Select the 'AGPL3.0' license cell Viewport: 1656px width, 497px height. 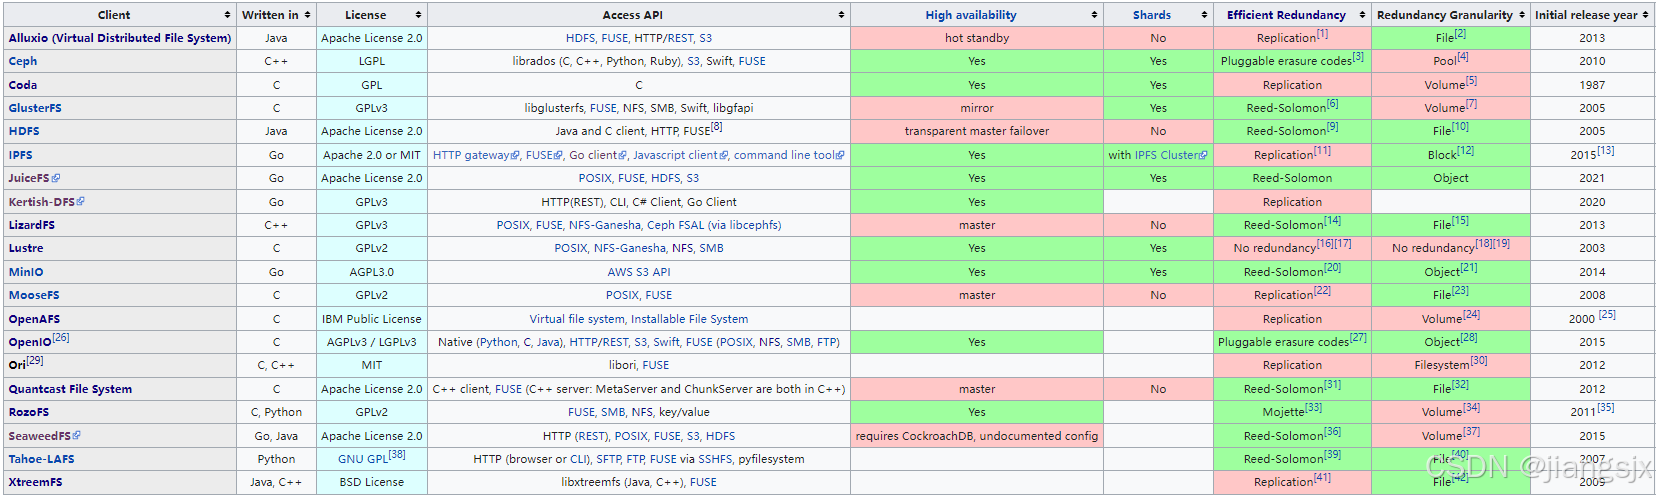tap(371, 272)
